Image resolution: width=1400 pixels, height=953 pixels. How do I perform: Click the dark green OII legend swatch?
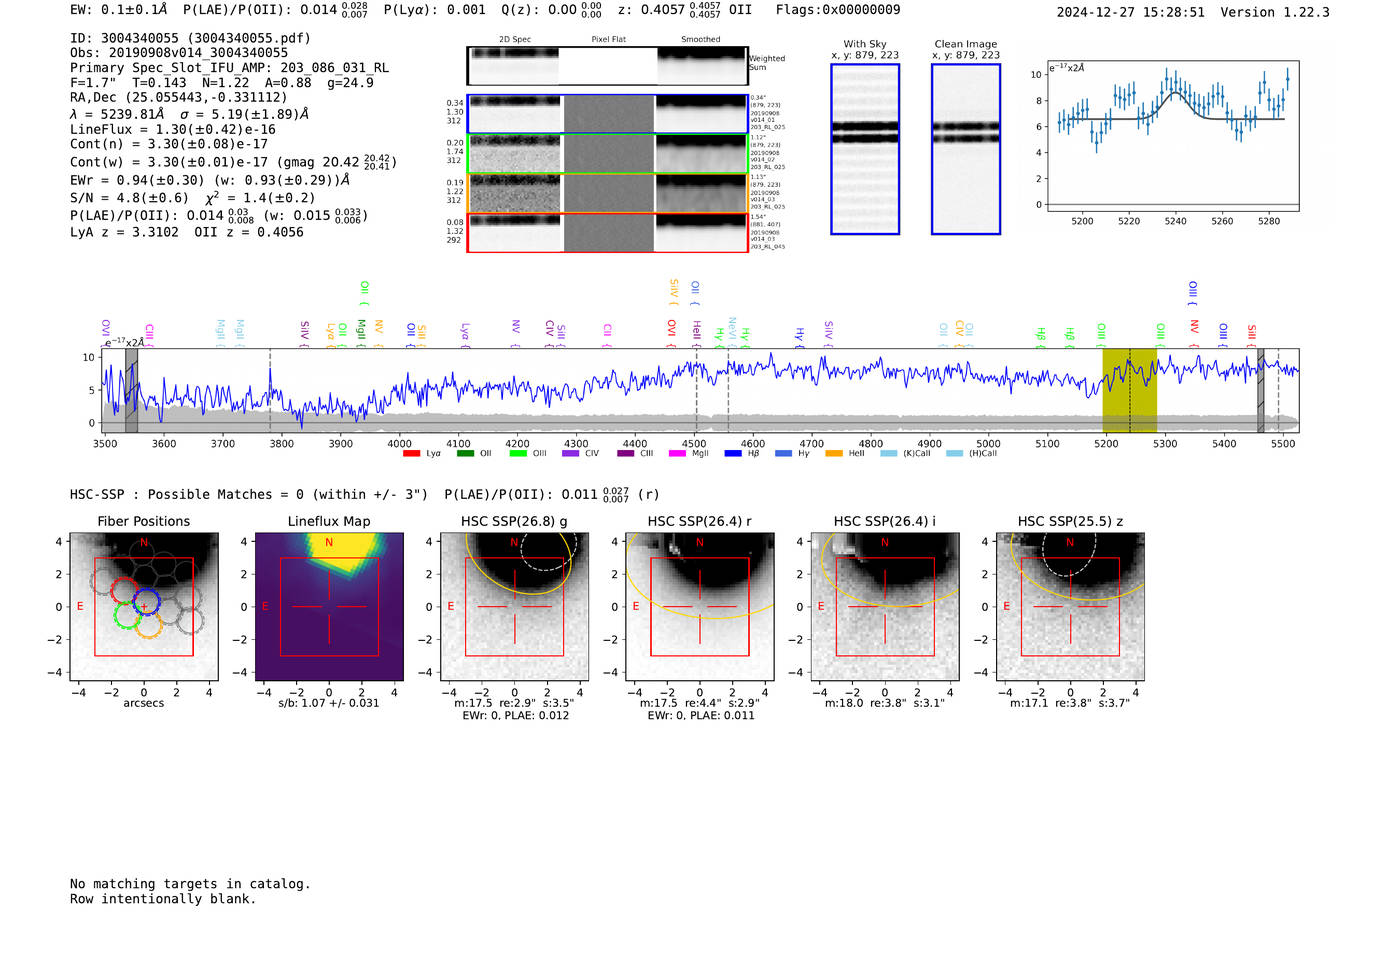point(465,454)
